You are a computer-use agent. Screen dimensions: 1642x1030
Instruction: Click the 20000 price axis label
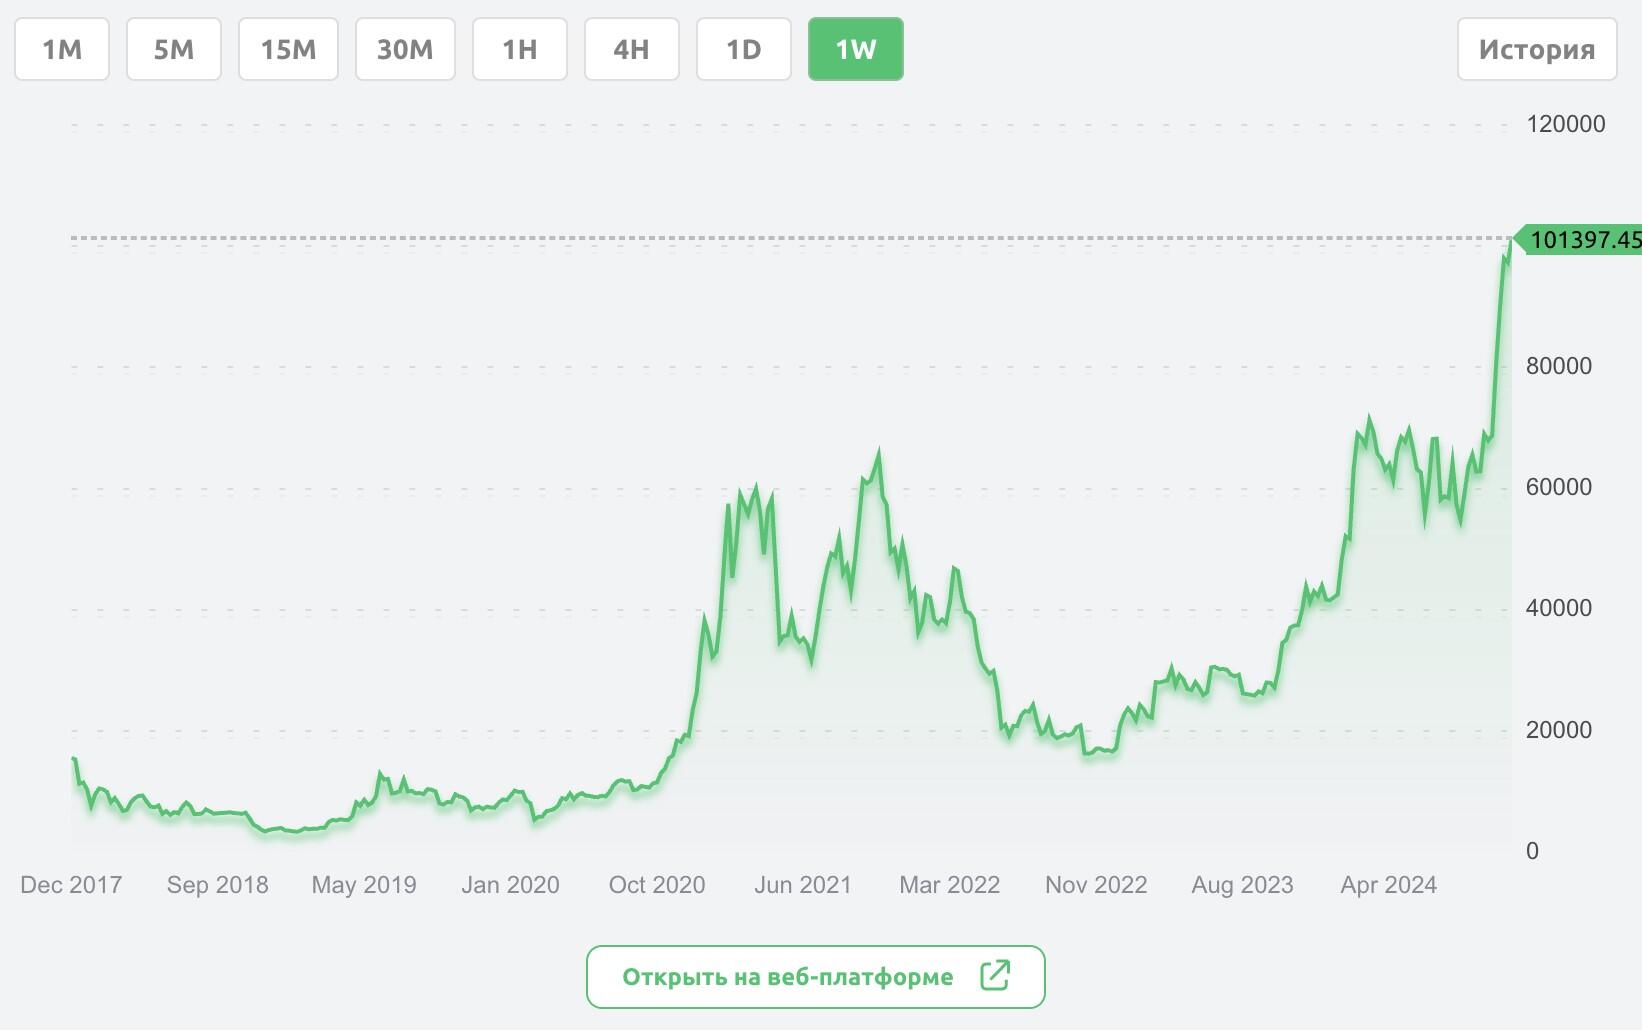(x=1558, y=730)
